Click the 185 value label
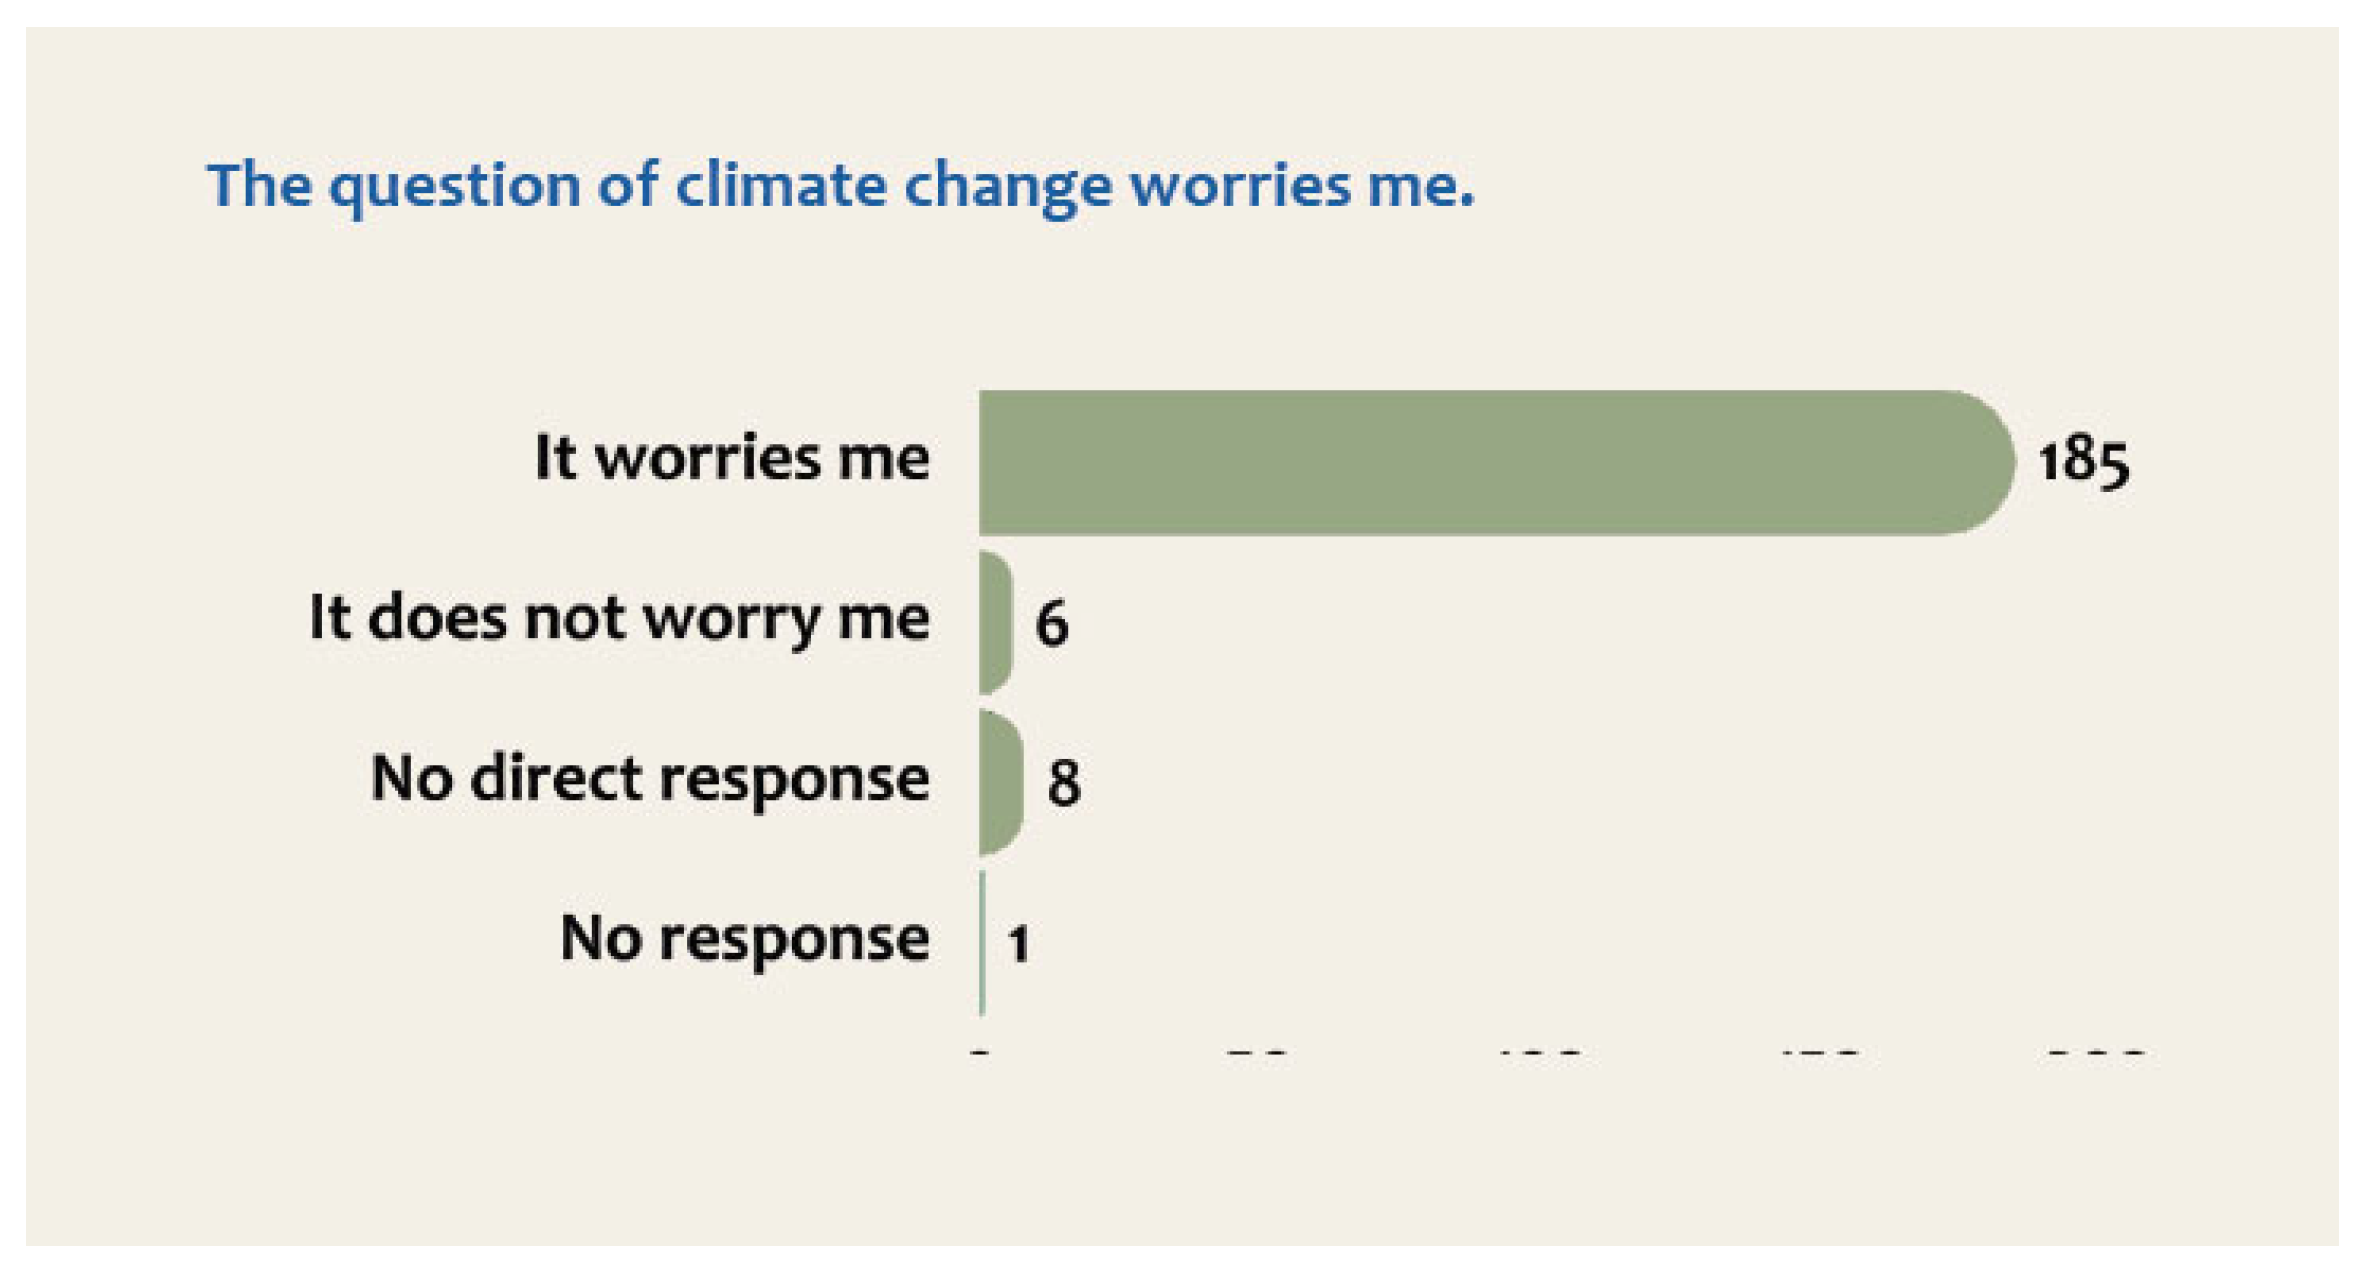Viewport: 2369px width, 1280px height. (x=2084, y=462)
